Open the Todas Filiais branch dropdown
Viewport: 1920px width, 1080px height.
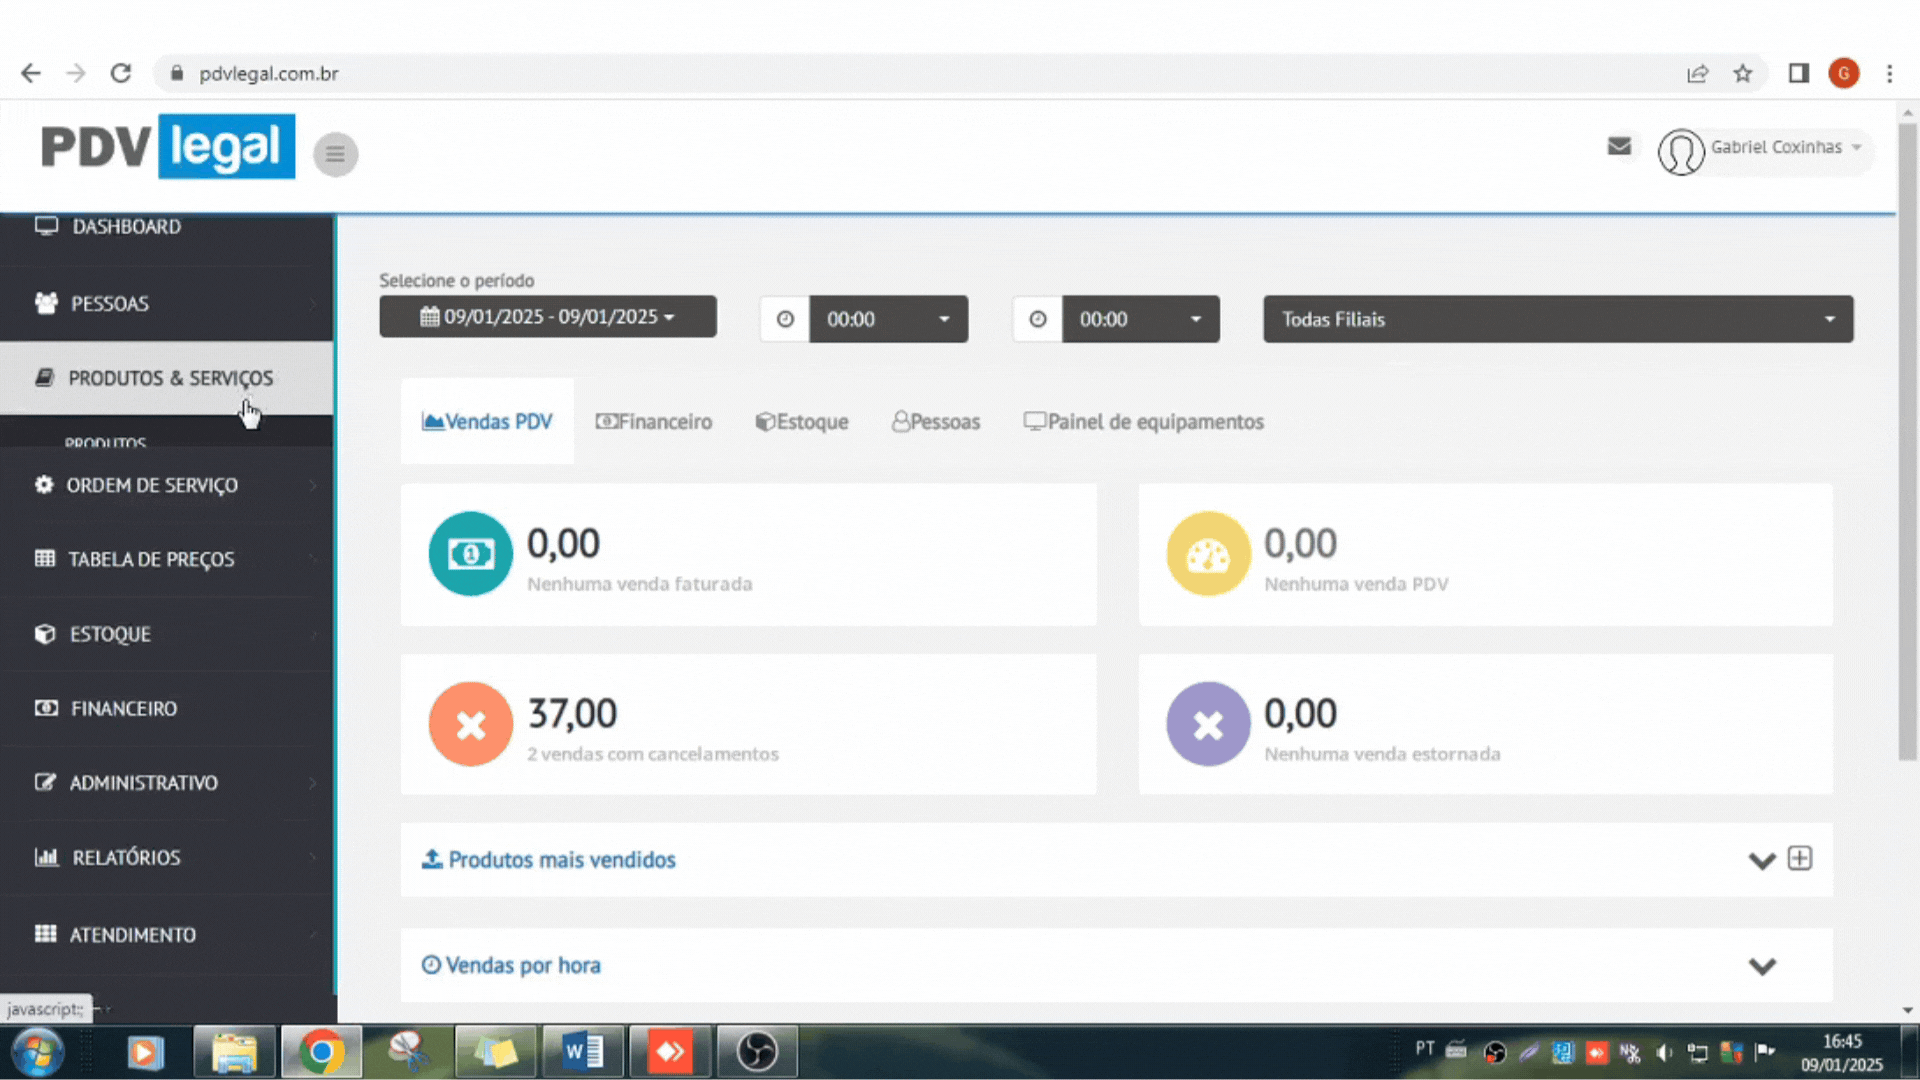coord(1557,319)
